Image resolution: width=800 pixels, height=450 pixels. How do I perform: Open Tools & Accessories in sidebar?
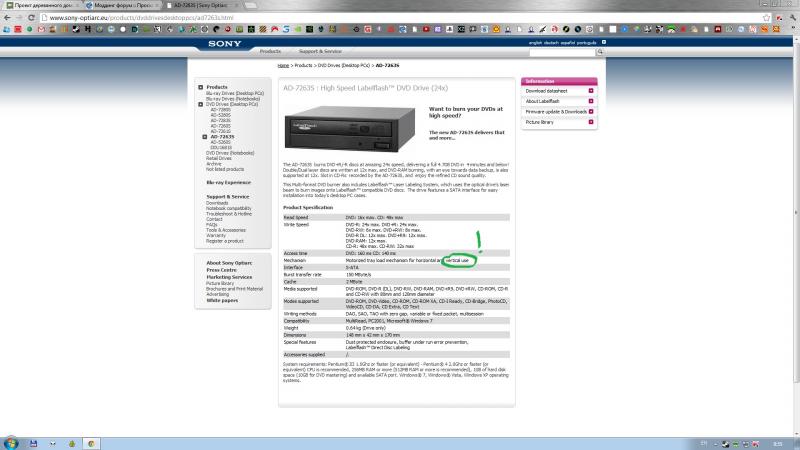click(x=226, y=230)
